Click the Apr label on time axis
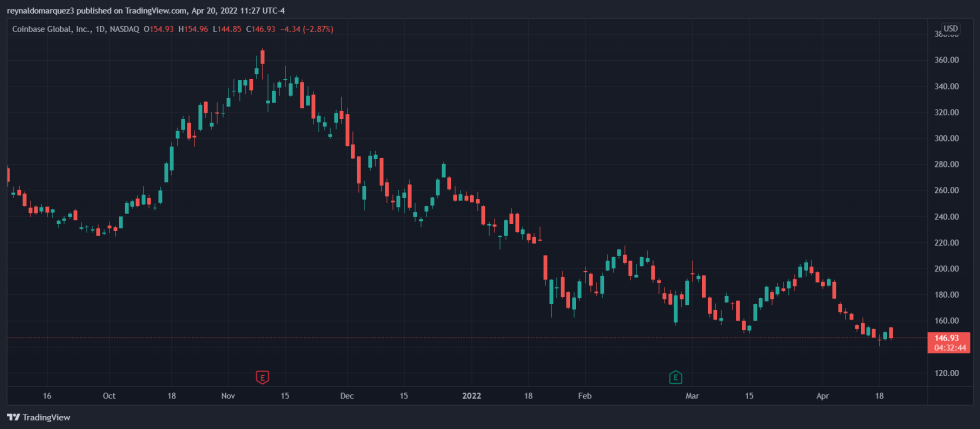 [x=823, y=396]
